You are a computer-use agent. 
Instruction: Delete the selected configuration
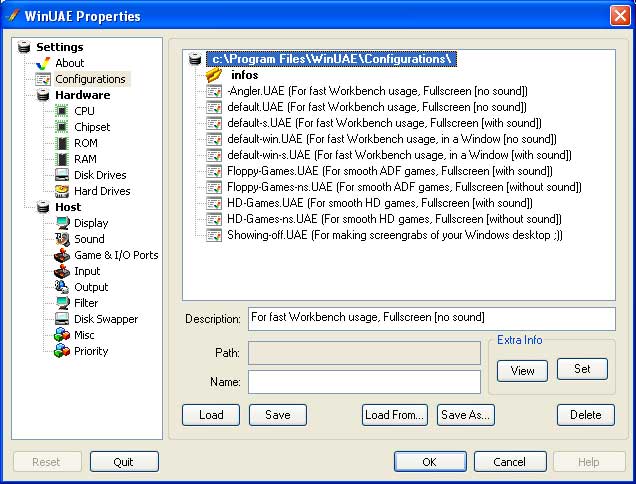(x=586, y=415)
